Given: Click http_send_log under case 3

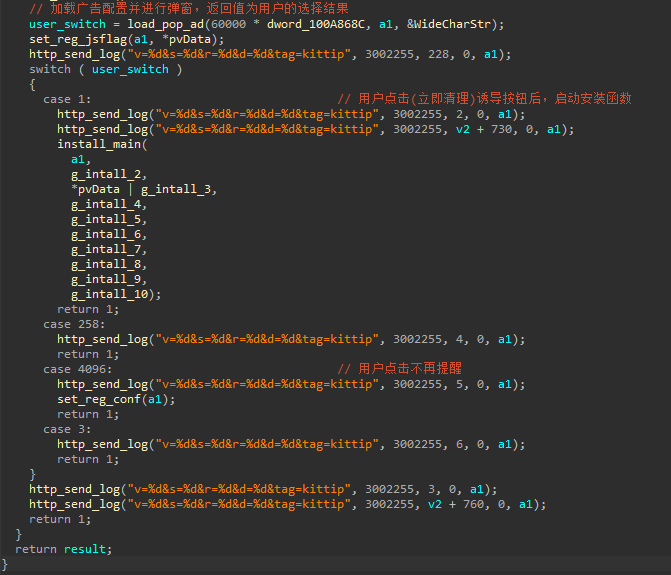Looking at the screenshot, I should [x=102, y=444].
